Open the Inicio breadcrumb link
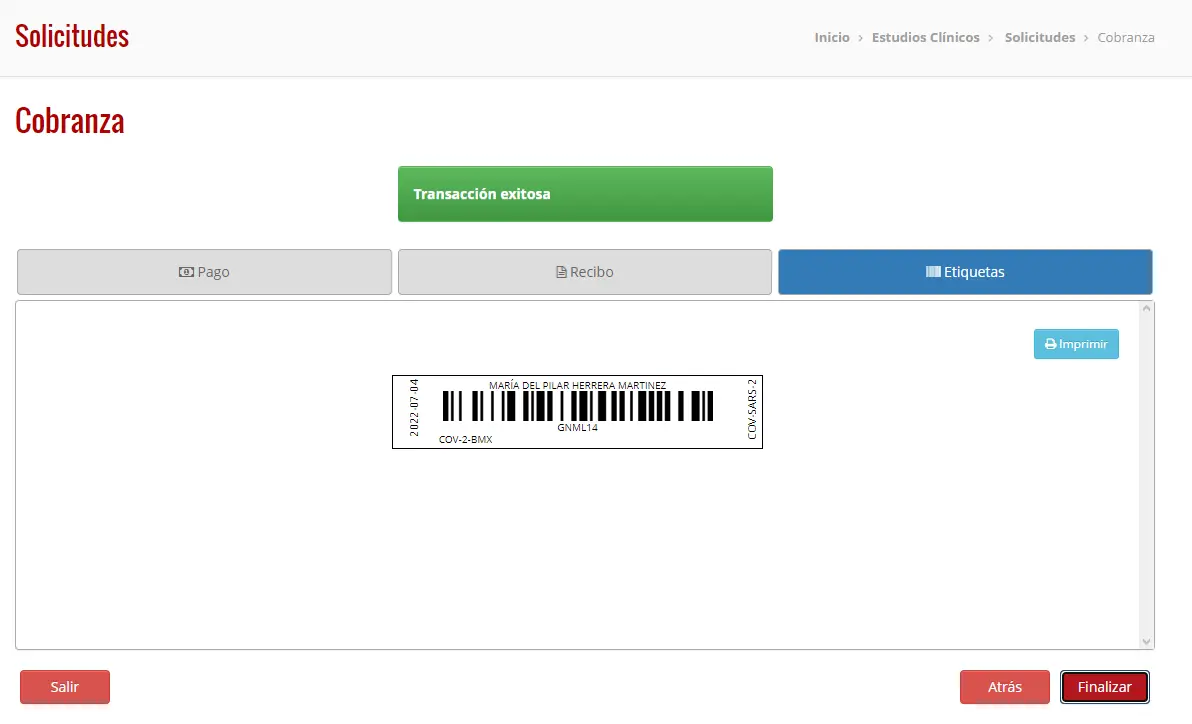This screenshot has width=1192, height=724. [x=832, y=37]
